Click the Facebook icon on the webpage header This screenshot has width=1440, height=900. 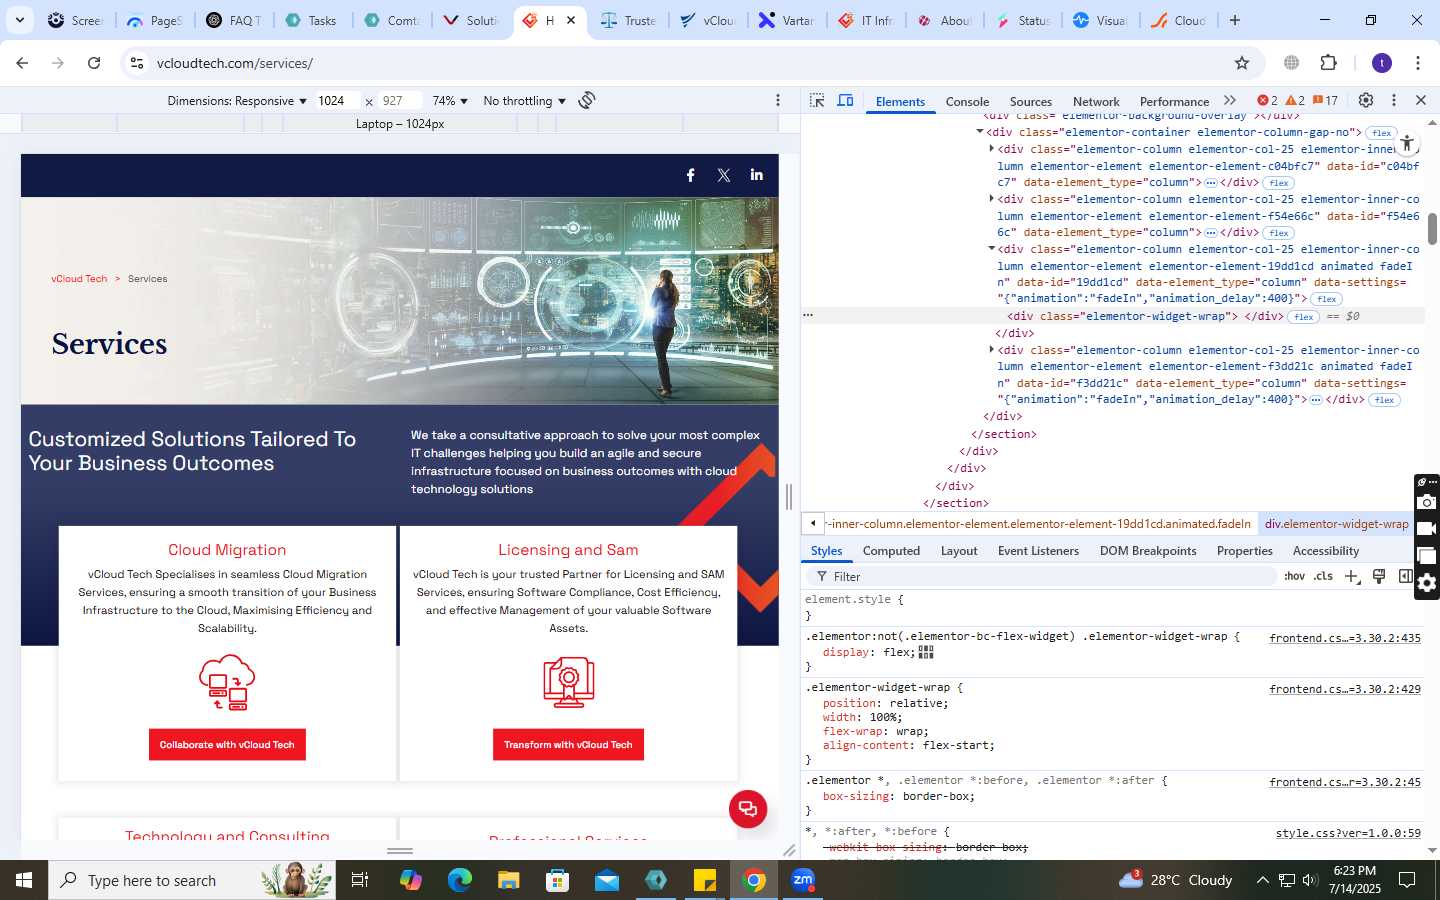click(690, 175)
